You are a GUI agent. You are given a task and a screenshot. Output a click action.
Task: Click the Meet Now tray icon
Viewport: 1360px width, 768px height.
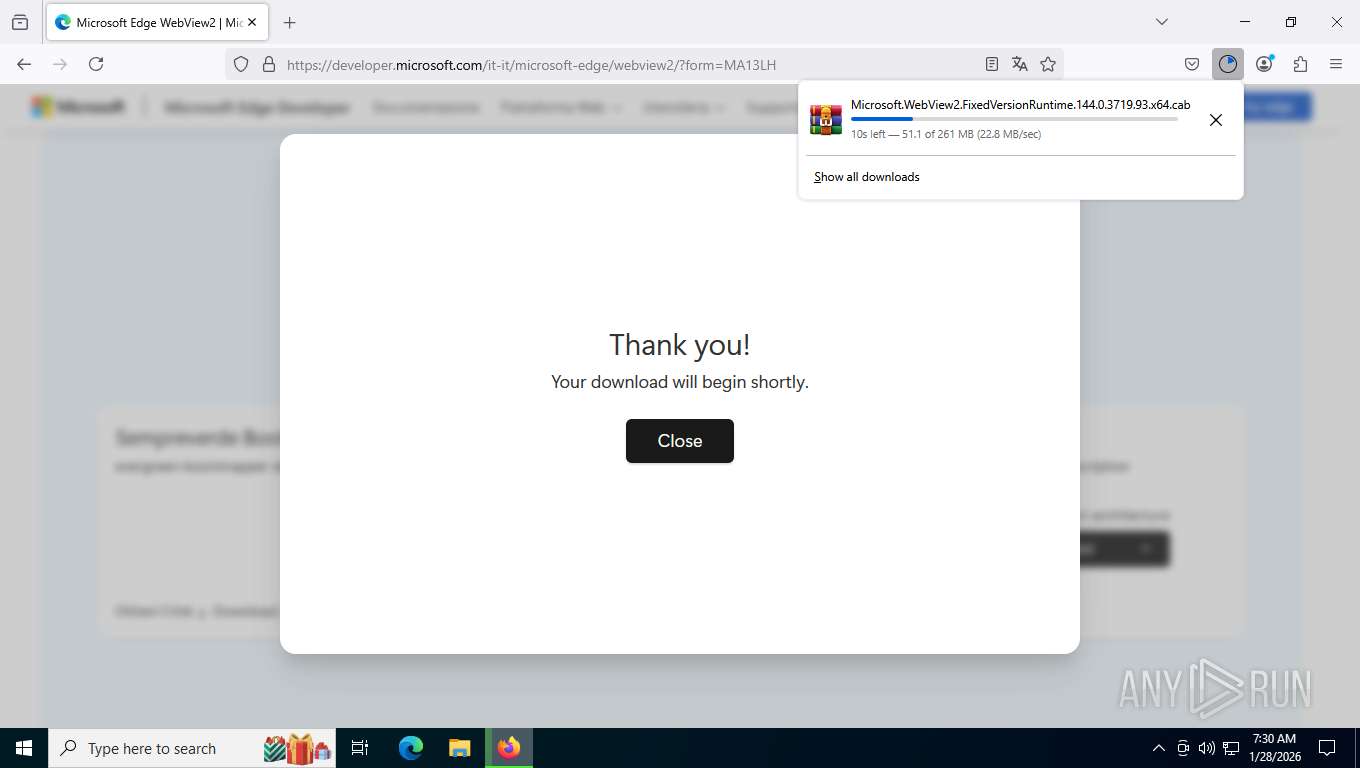[x=1183, y=748]
